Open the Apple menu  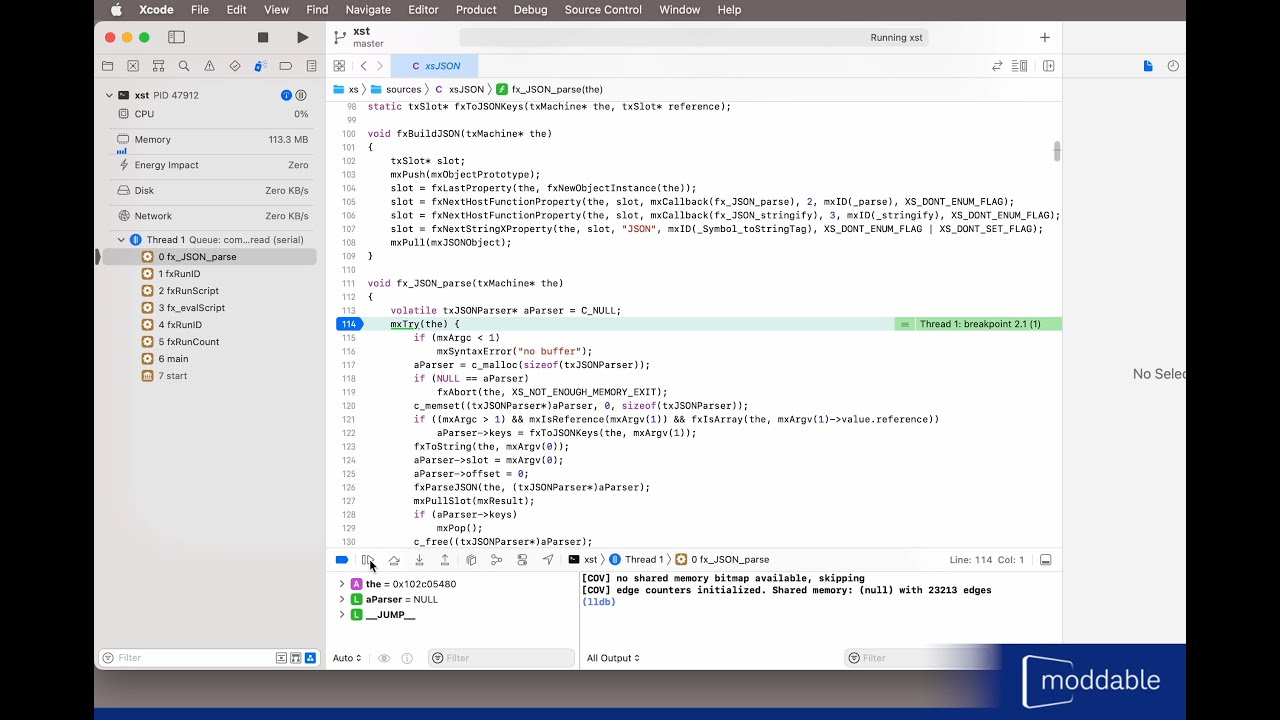pos(116,10)
